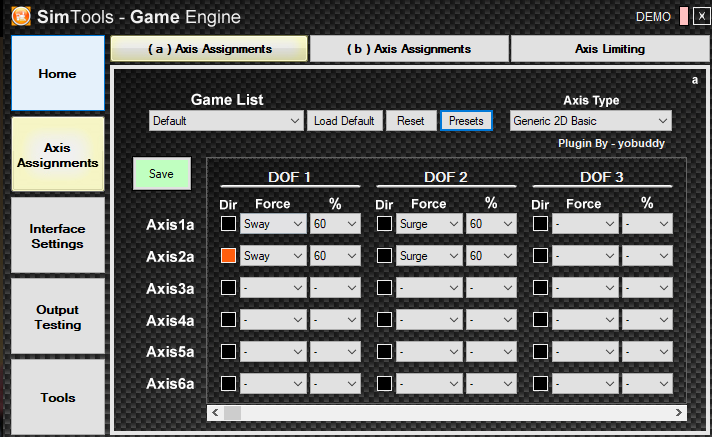Click the DOF 2 column header
Screen dimensions: 712x437
(445, 177)
